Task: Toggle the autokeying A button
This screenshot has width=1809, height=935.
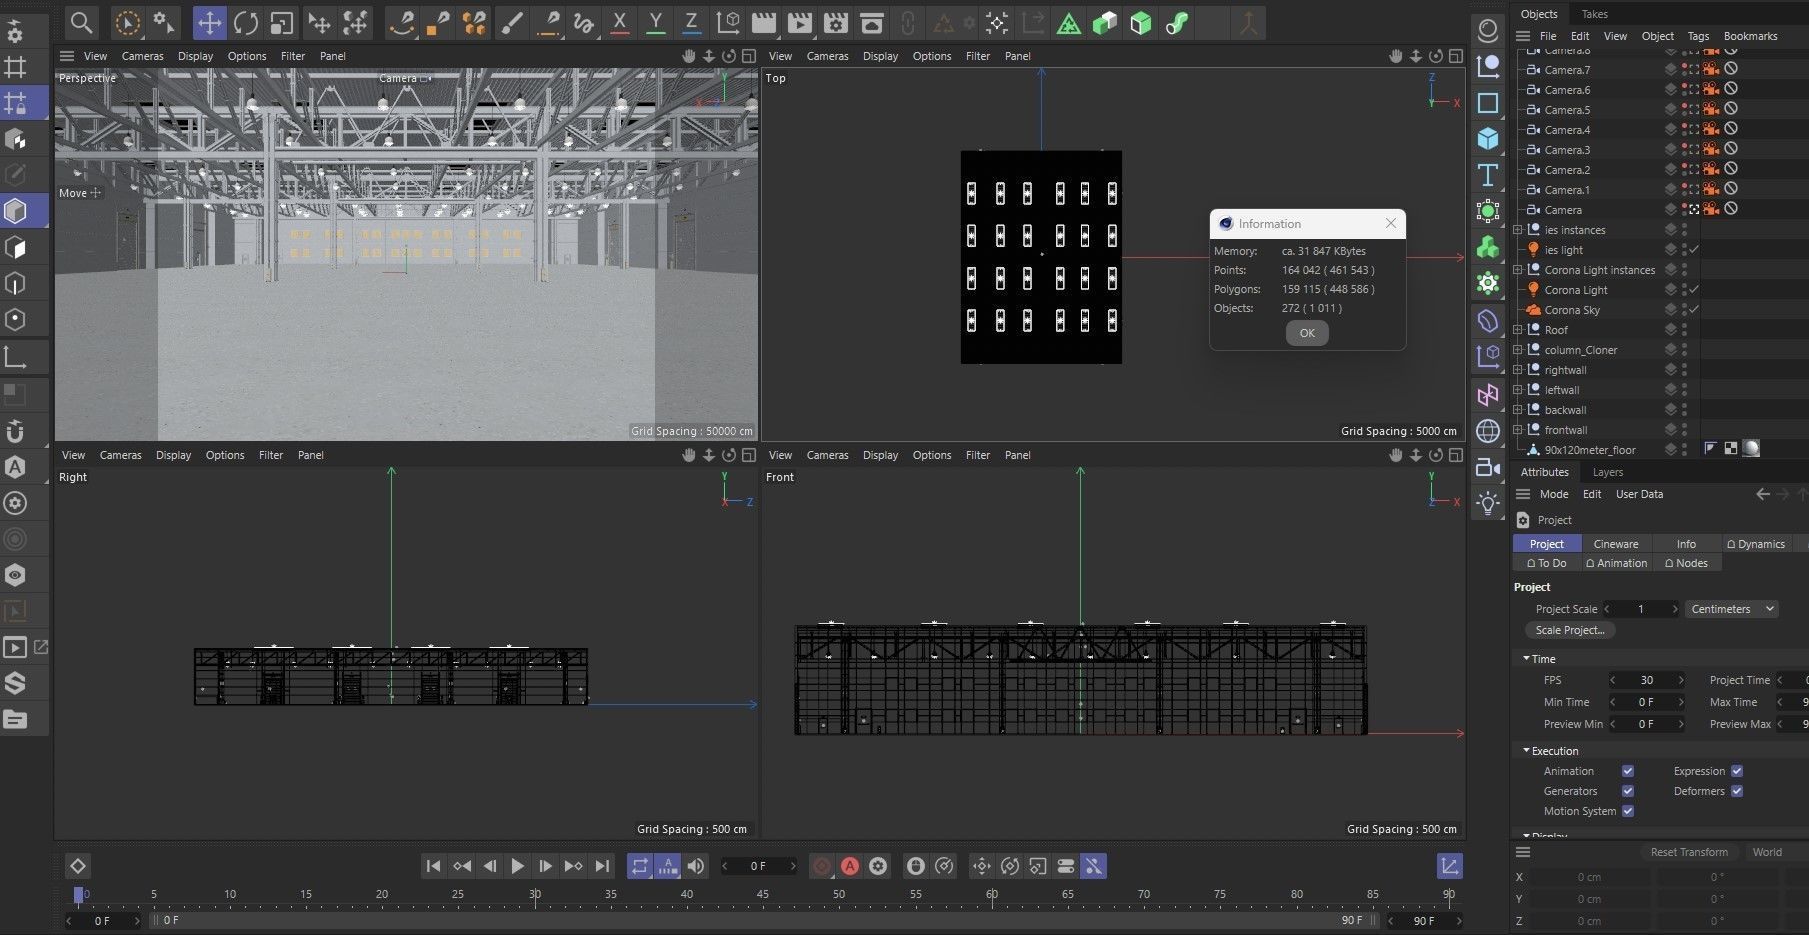Action: [x=850, y=866]
